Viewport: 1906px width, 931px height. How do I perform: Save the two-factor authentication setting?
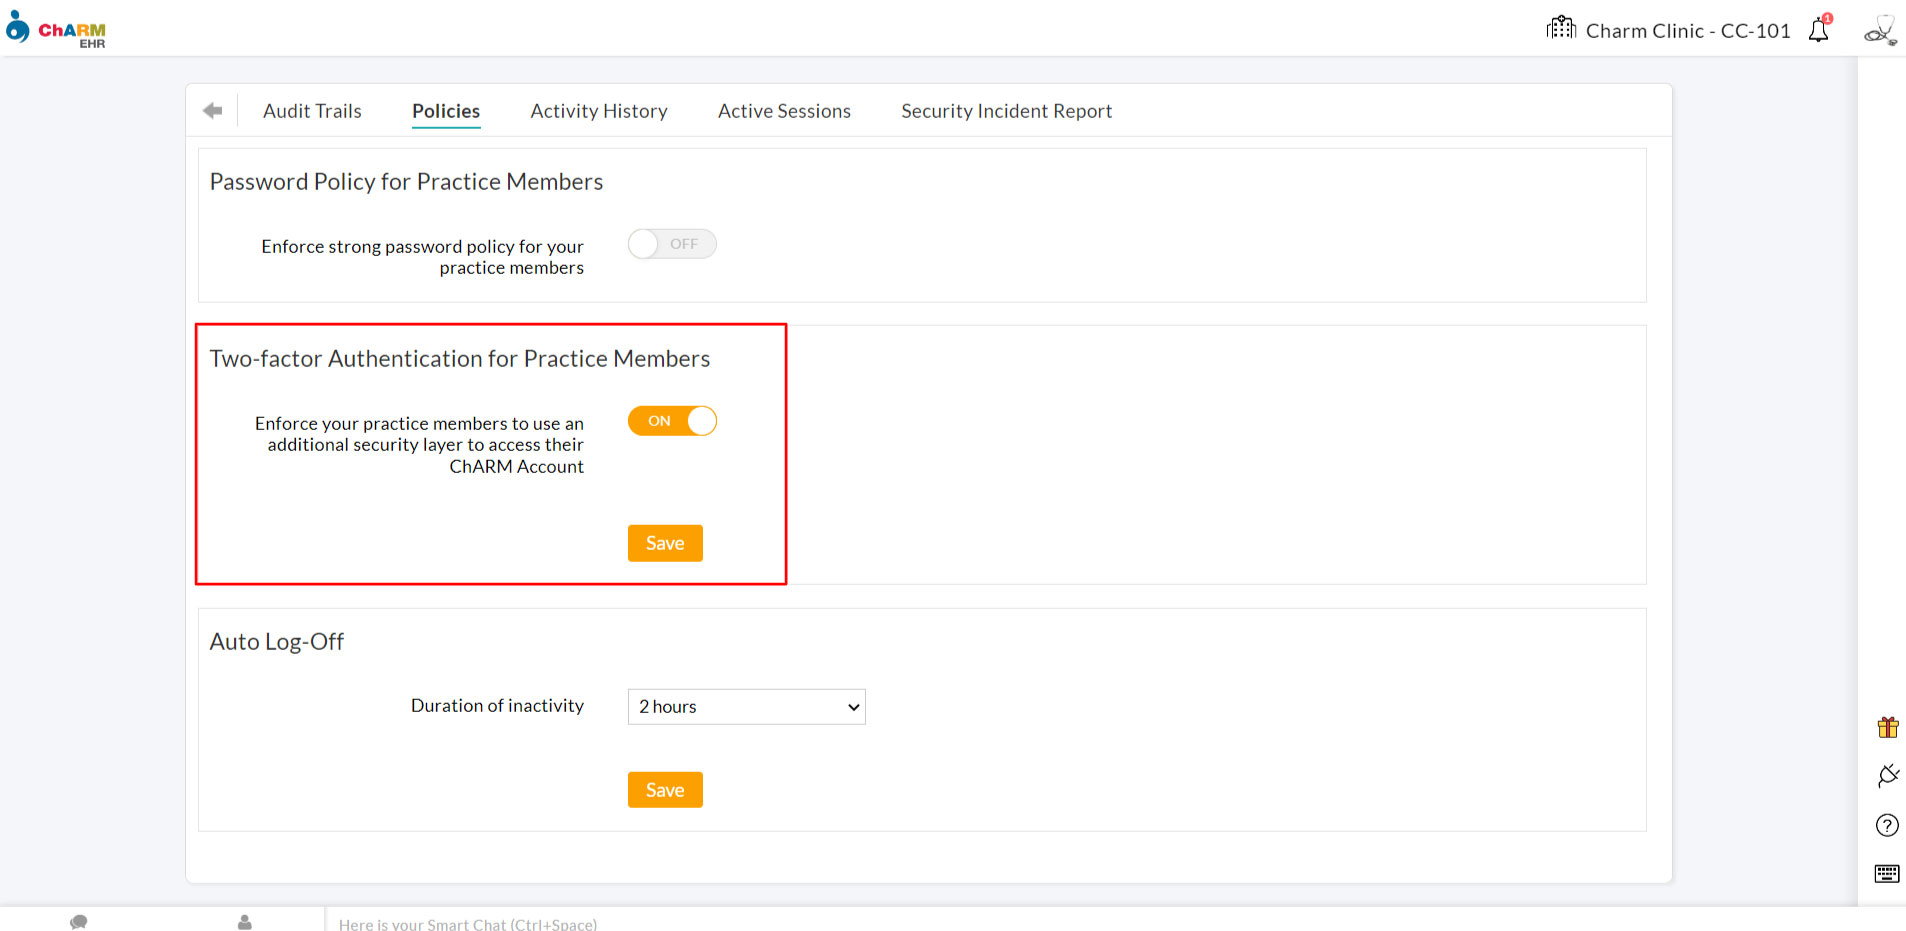tap(664, 542)
